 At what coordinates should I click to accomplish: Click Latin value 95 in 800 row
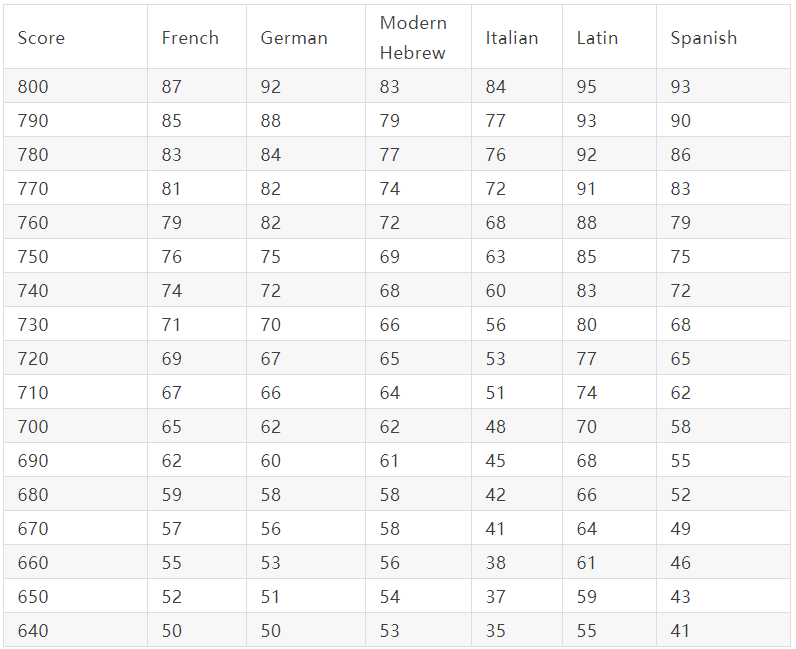(586, 86)
